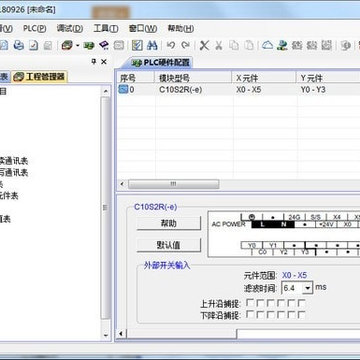
Task: Tick the fourth falling edge capture checkbox
Action: [281, 314]
